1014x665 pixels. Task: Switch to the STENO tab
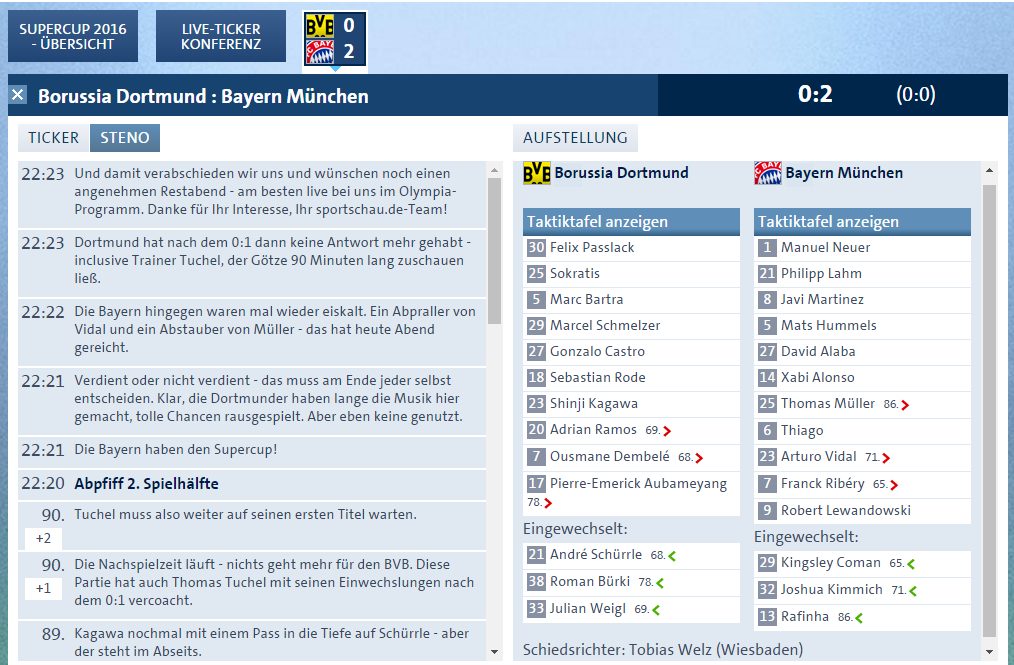tap(125, 138)
